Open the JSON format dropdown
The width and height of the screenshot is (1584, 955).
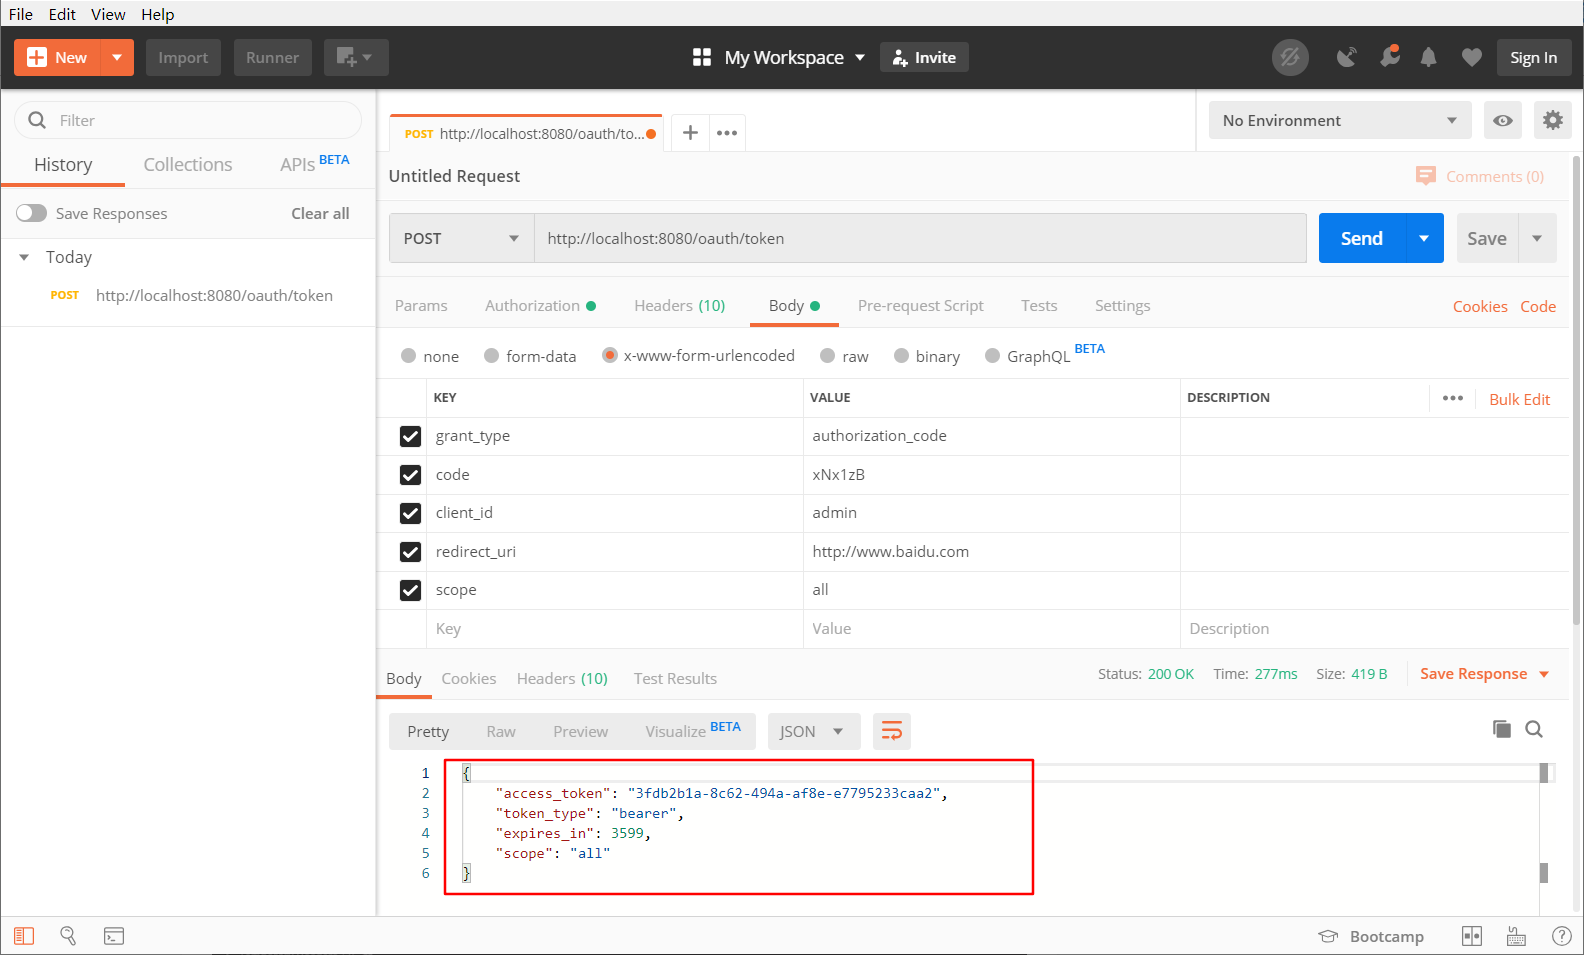pos(811,732)
